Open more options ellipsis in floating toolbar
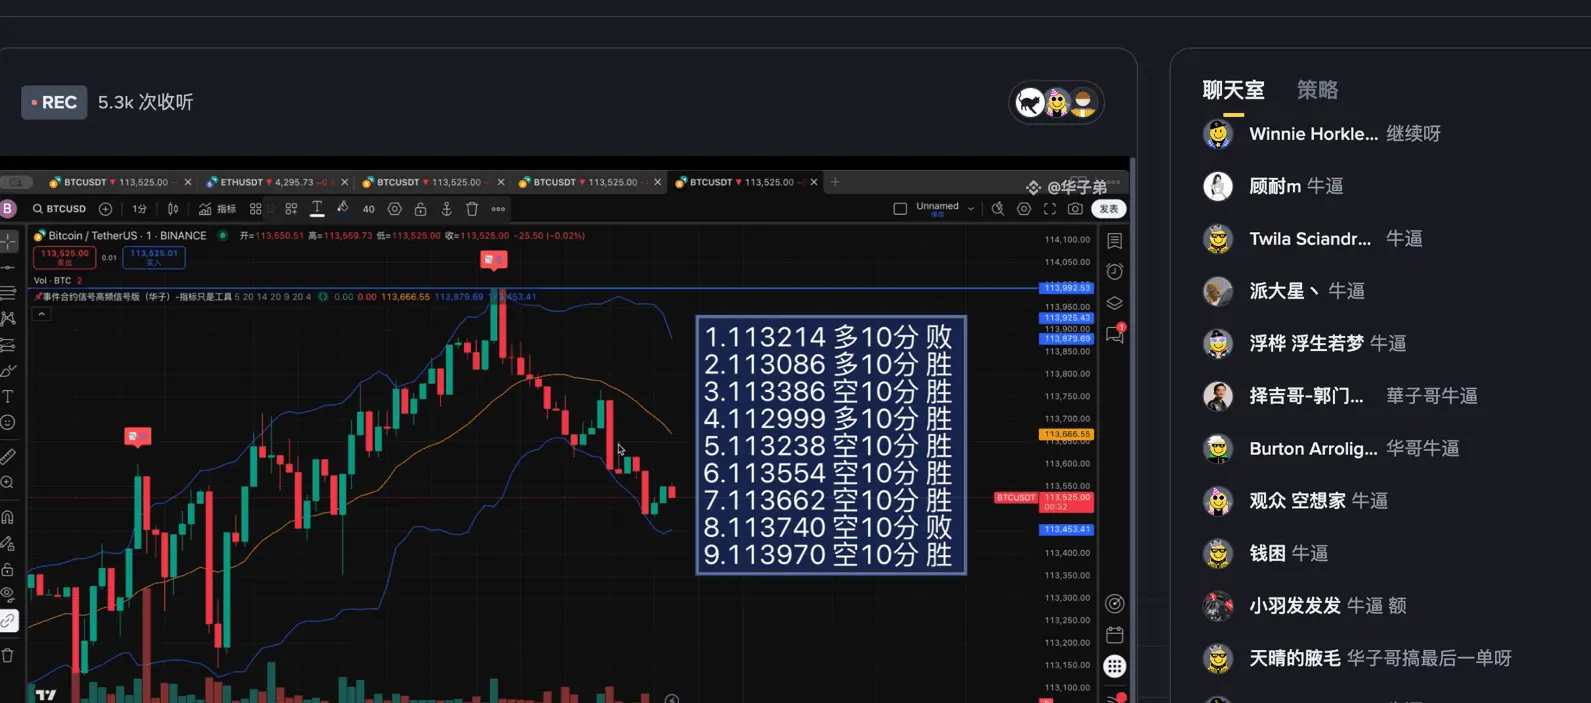 (498, 209)
